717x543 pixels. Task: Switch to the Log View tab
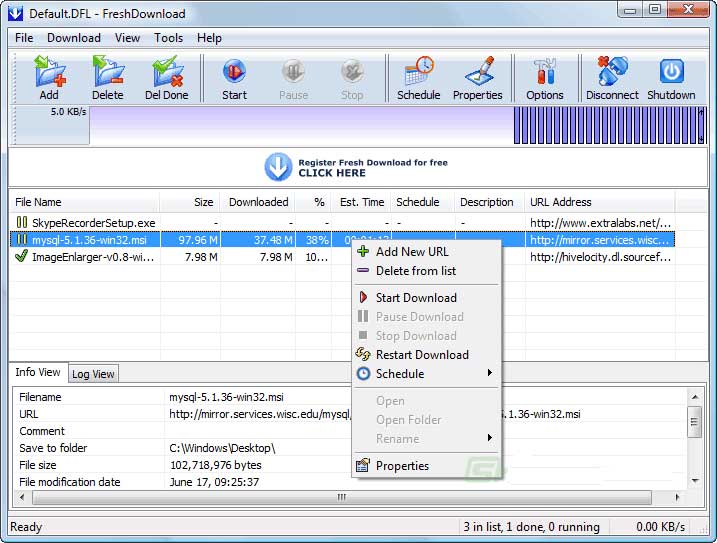(93, 374)
